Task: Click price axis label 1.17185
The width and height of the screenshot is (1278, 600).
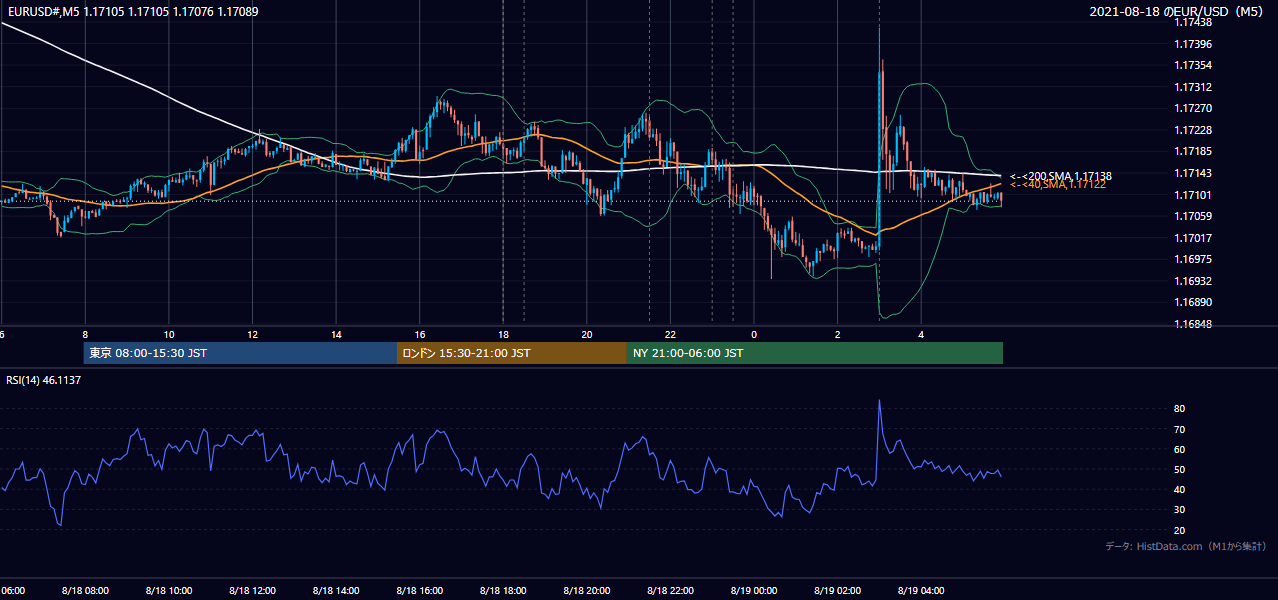Action: tap(1194, 151)
